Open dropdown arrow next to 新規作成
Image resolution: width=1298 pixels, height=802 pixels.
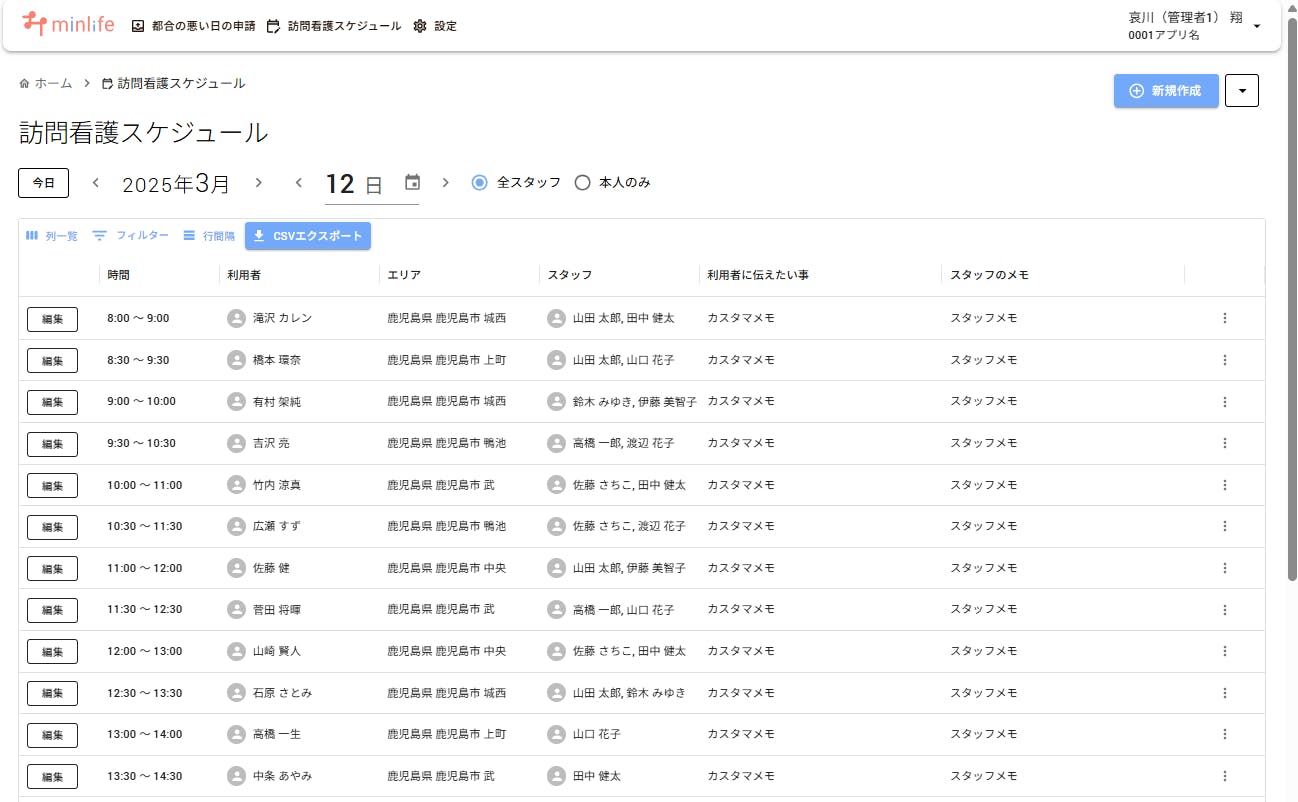click(x=1241, y=91)
